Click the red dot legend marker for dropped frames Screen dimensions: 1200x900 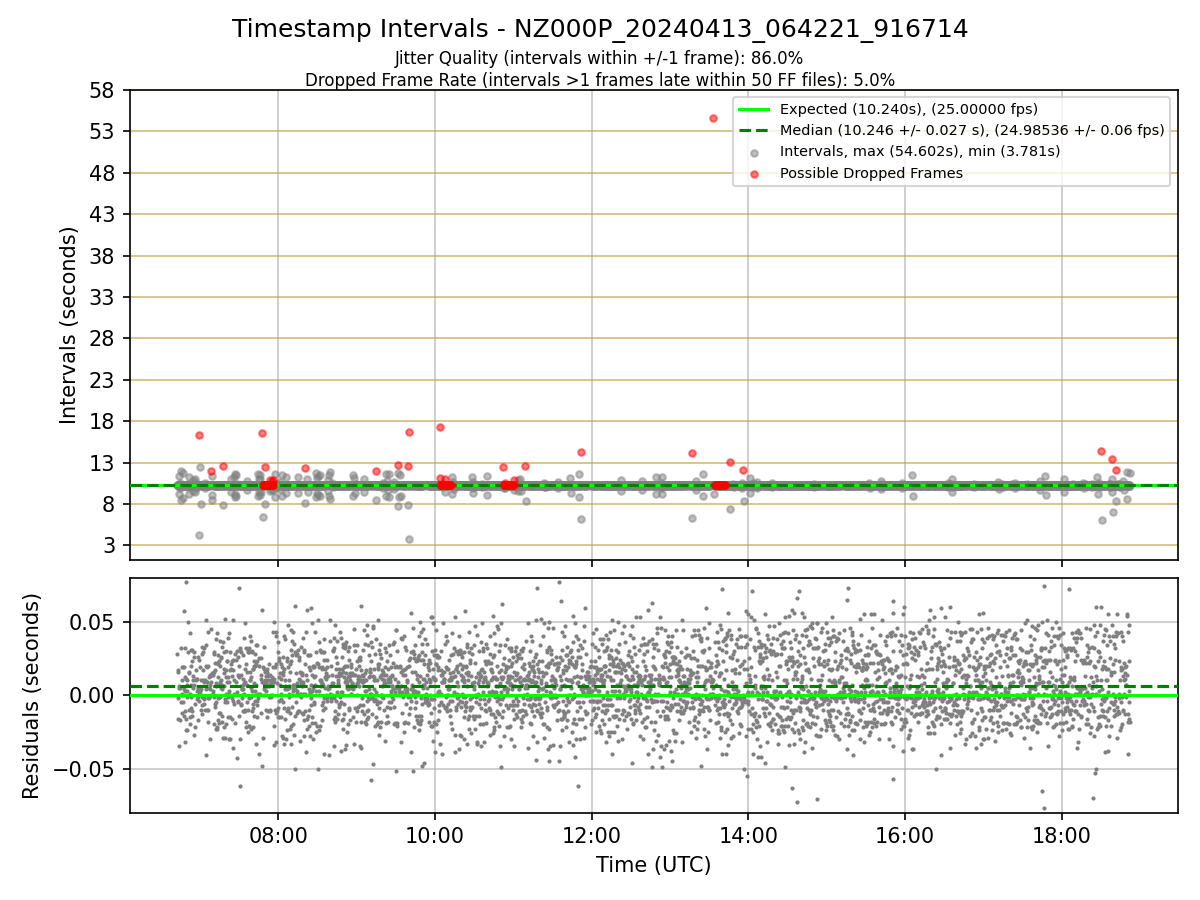pyautogui.click(x=755, y=174)
